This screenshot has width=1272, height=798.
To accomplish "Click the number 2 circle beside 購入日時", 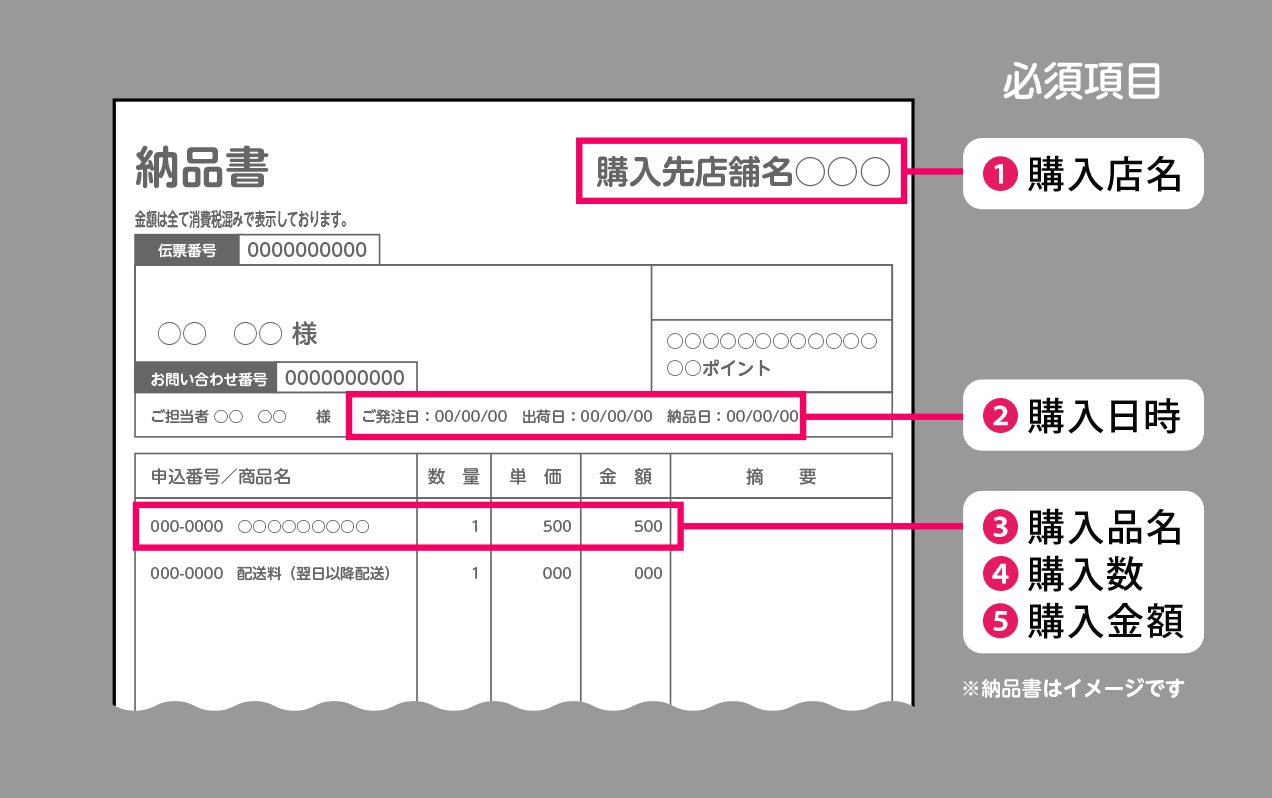I will pos(999,415).
